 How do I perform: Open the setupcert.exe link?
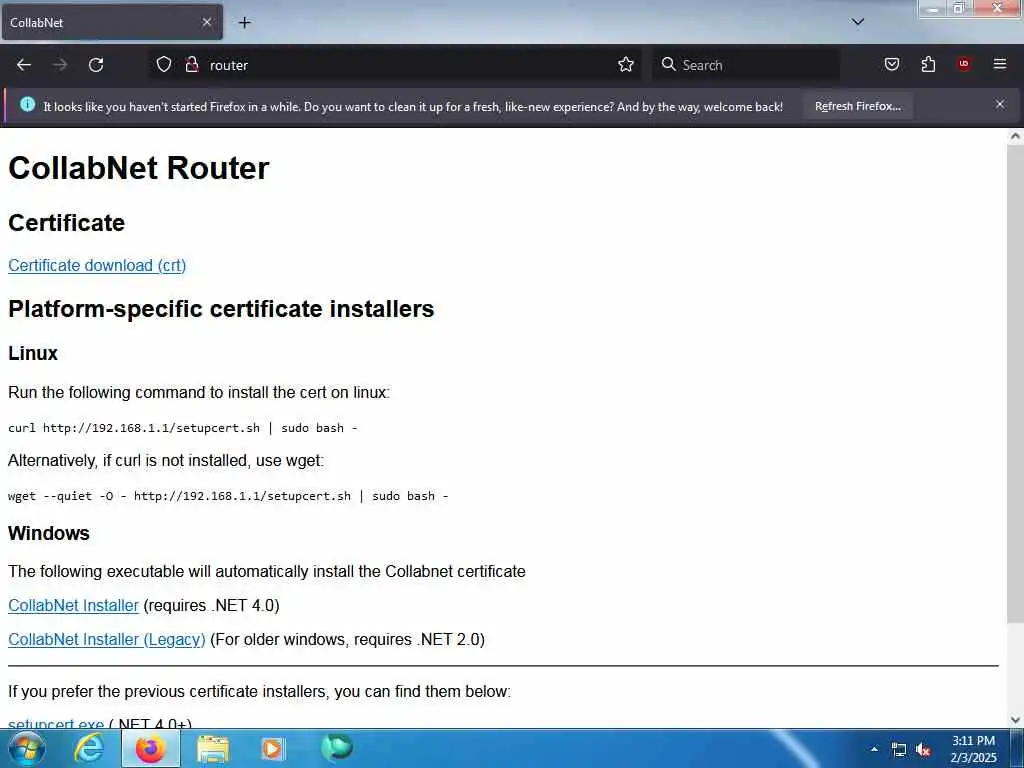click(x=56, y=723)
